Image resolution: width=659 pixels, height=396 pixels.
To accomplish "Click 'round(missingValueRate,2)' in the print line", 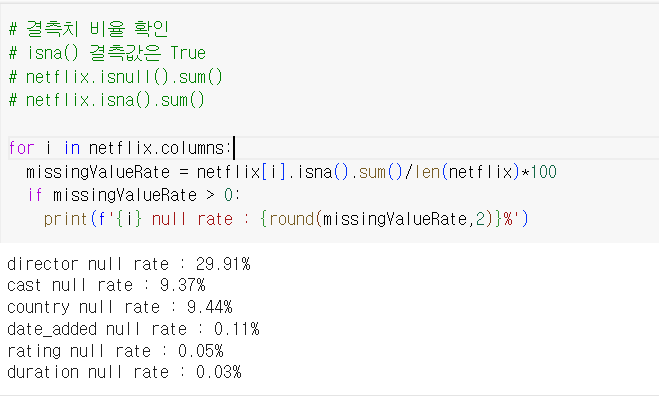I will click(381, 219).
